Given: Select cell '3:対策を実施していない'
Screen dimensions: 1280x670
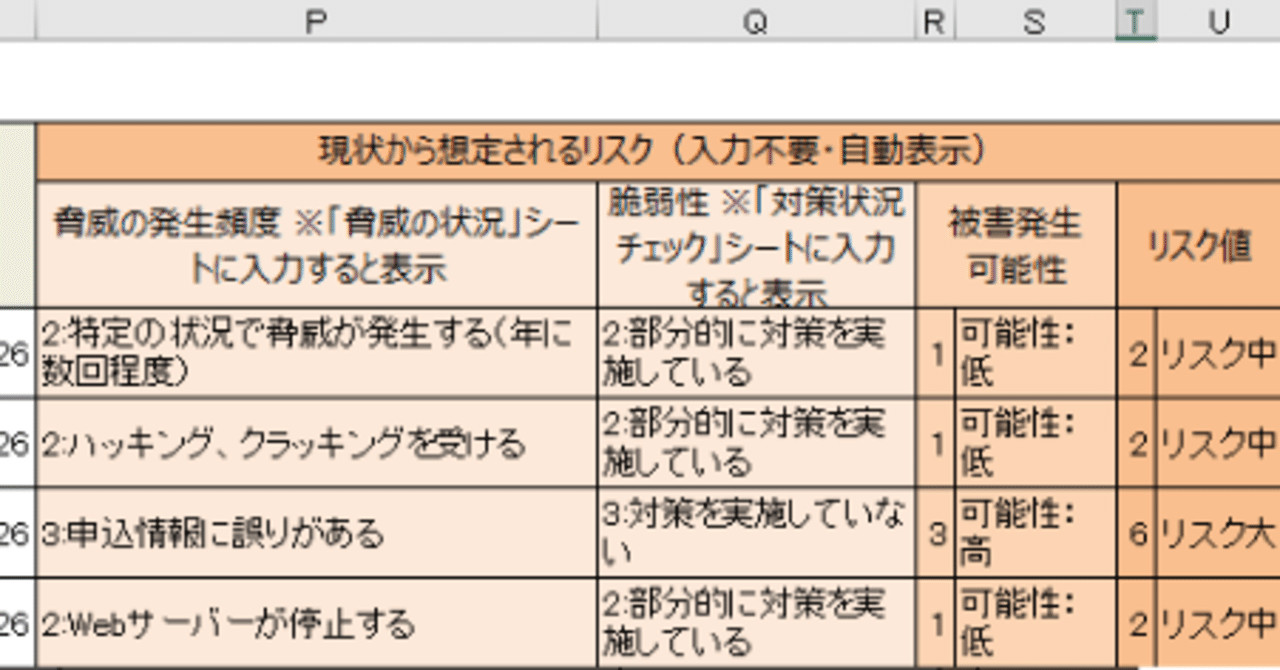Looking at the screenshot, I should (756, 533).
